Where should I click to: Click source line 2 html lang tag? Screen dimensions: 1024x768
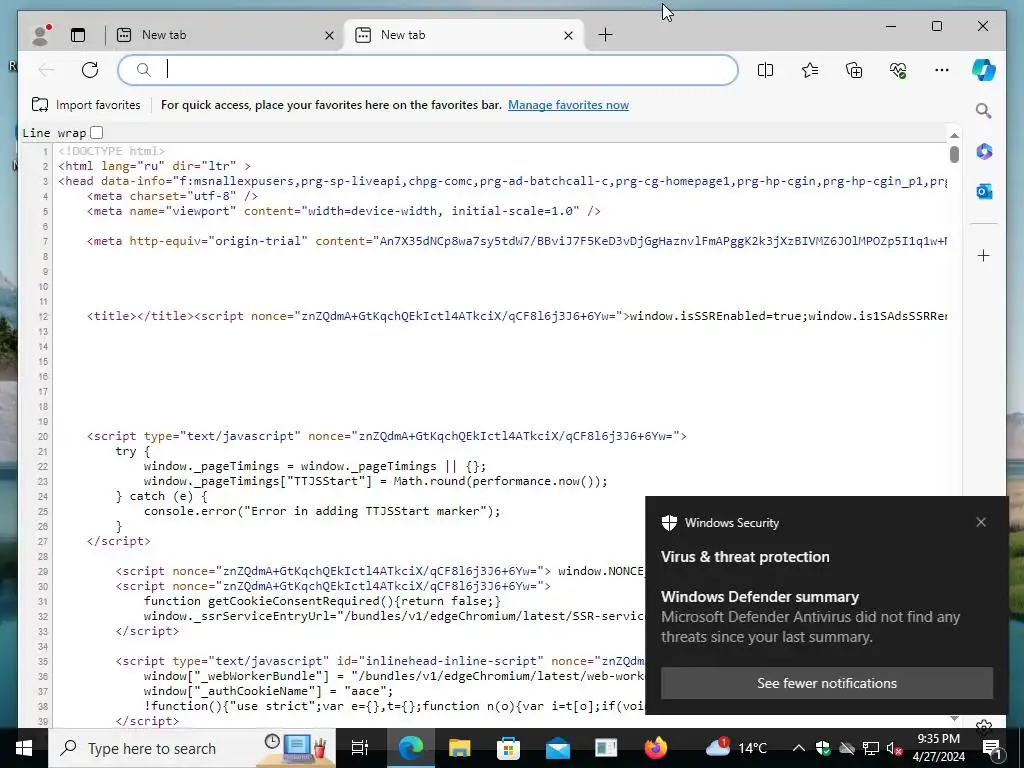click(x=154, y=166)
